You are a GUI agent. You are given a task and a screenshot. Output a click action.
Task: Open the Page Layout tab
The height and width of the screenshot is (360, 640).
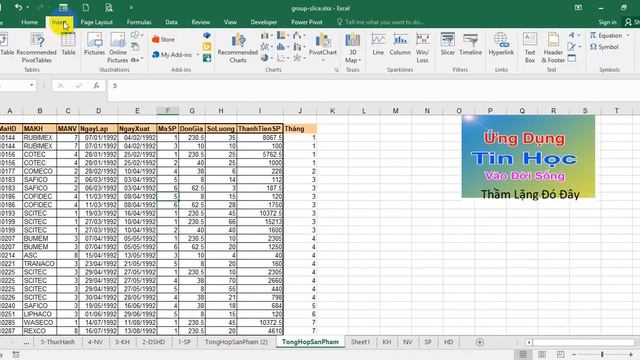(x=96, y=22)
